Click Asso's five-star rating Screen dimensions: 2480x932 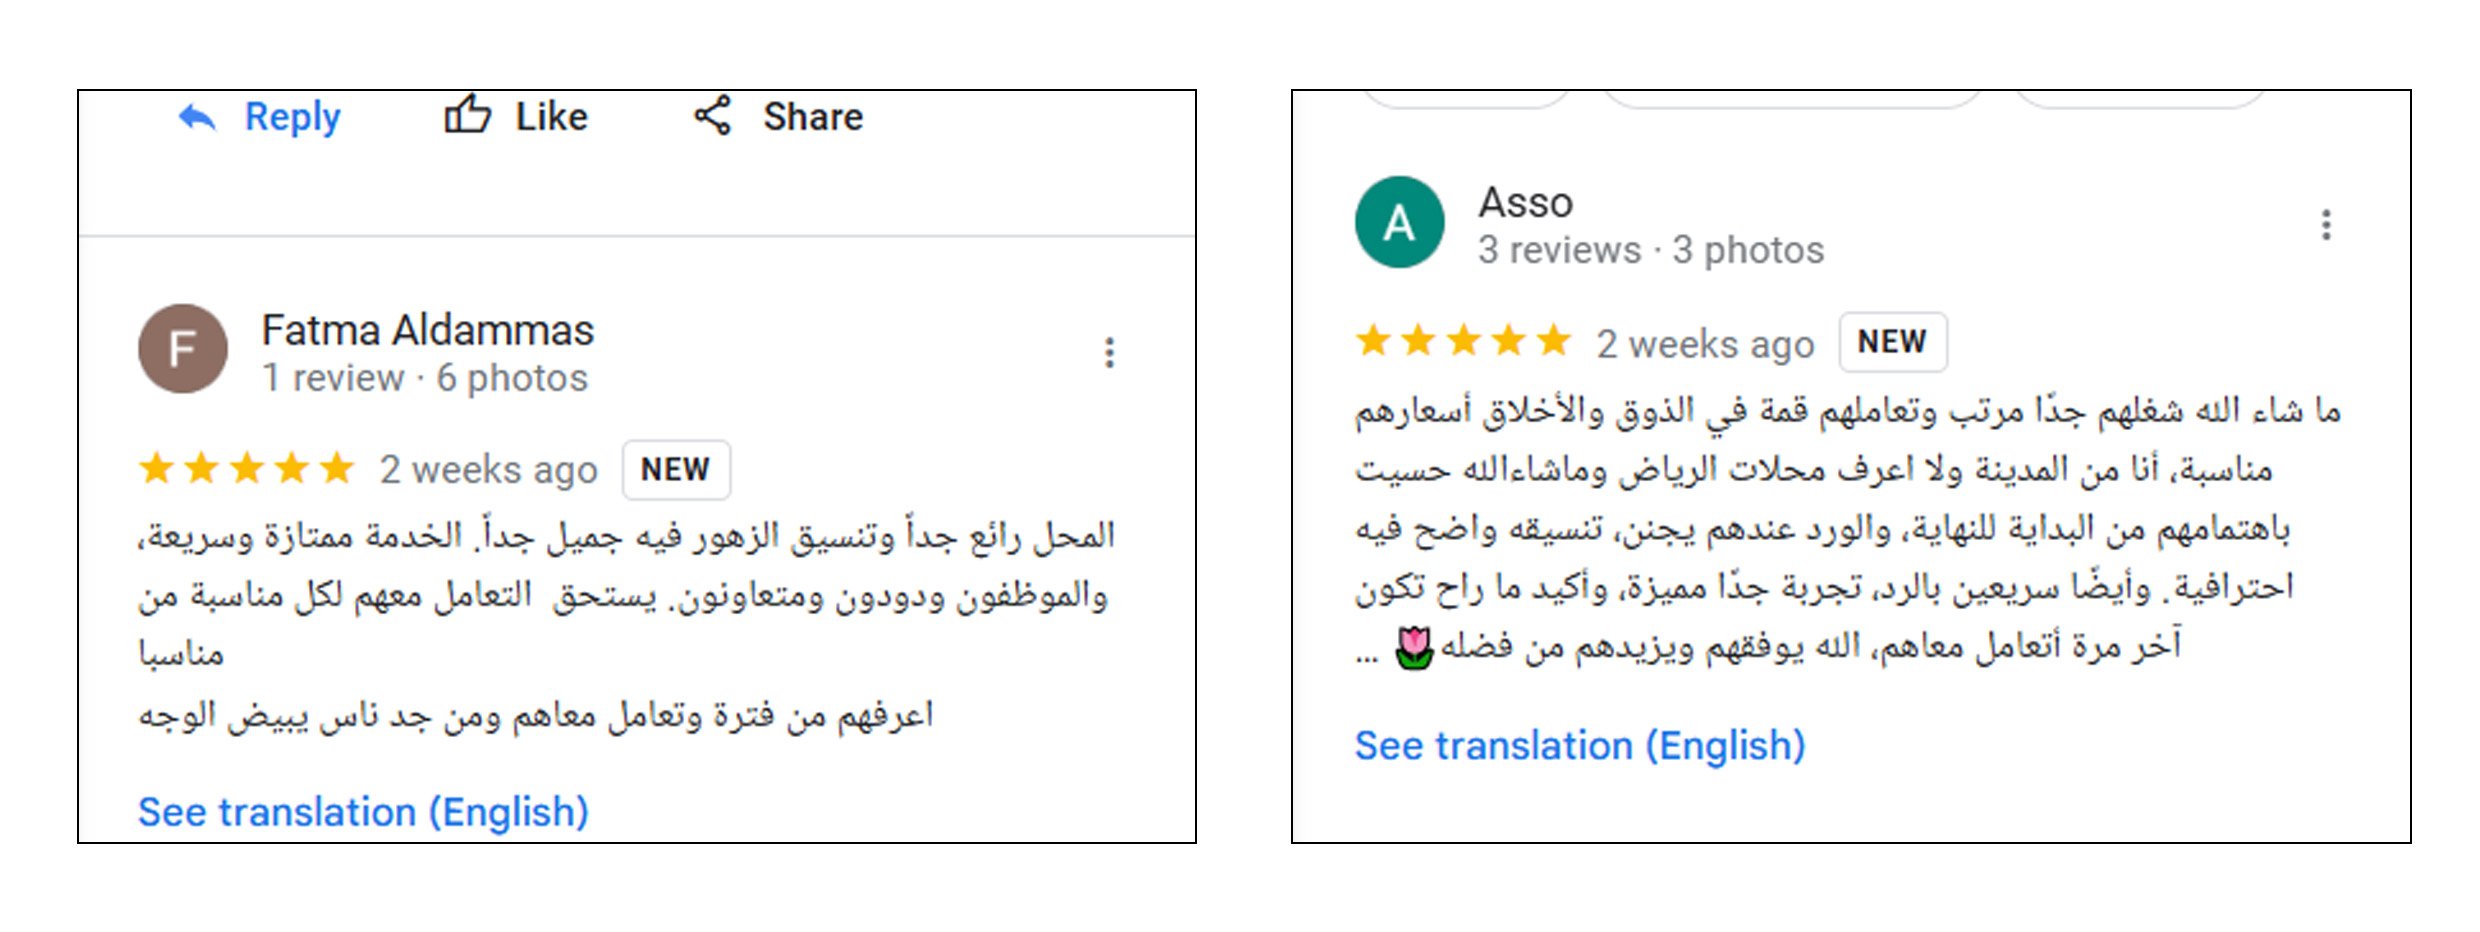[1463, 342]
